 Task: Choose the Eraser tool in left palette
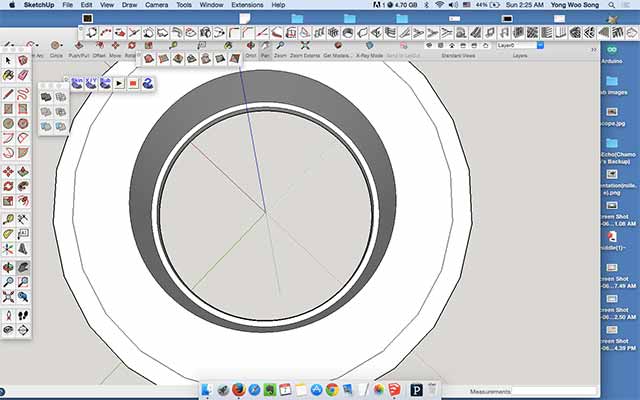point(23,75)
